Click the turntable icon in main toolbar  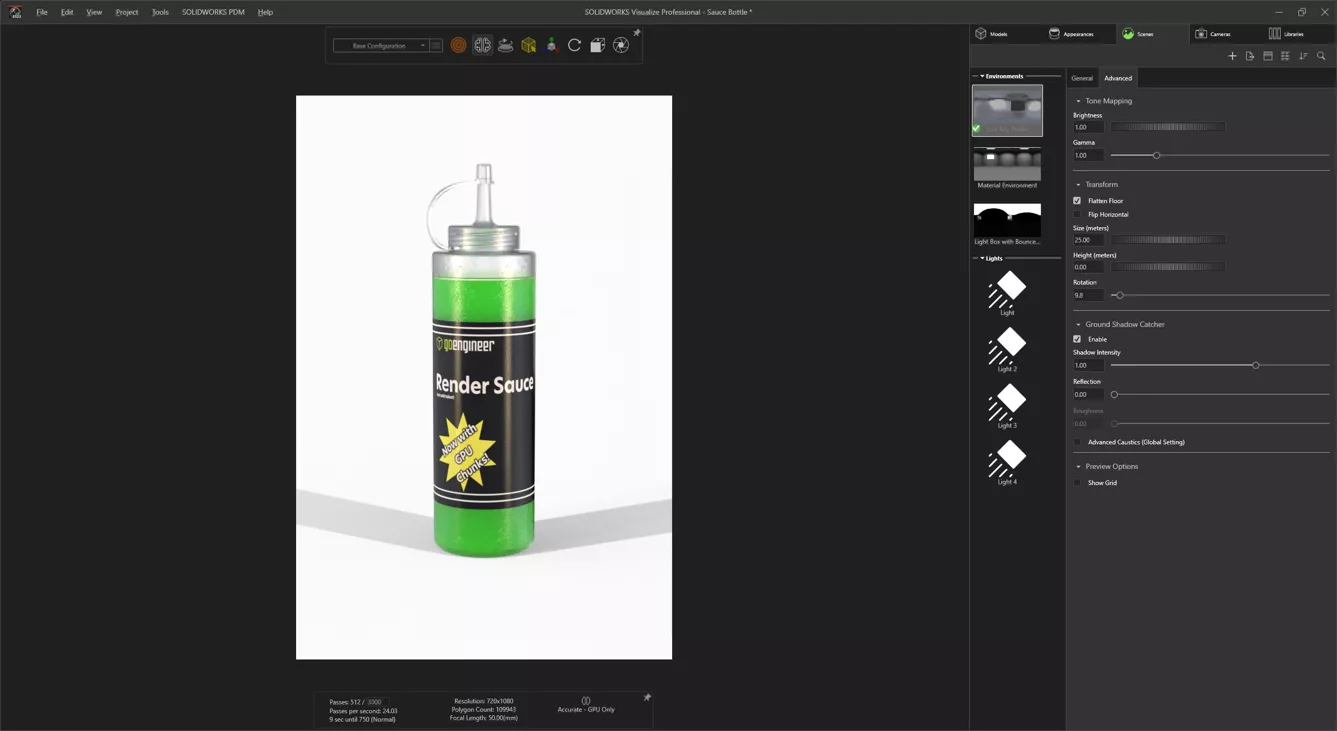click(505, 45)
